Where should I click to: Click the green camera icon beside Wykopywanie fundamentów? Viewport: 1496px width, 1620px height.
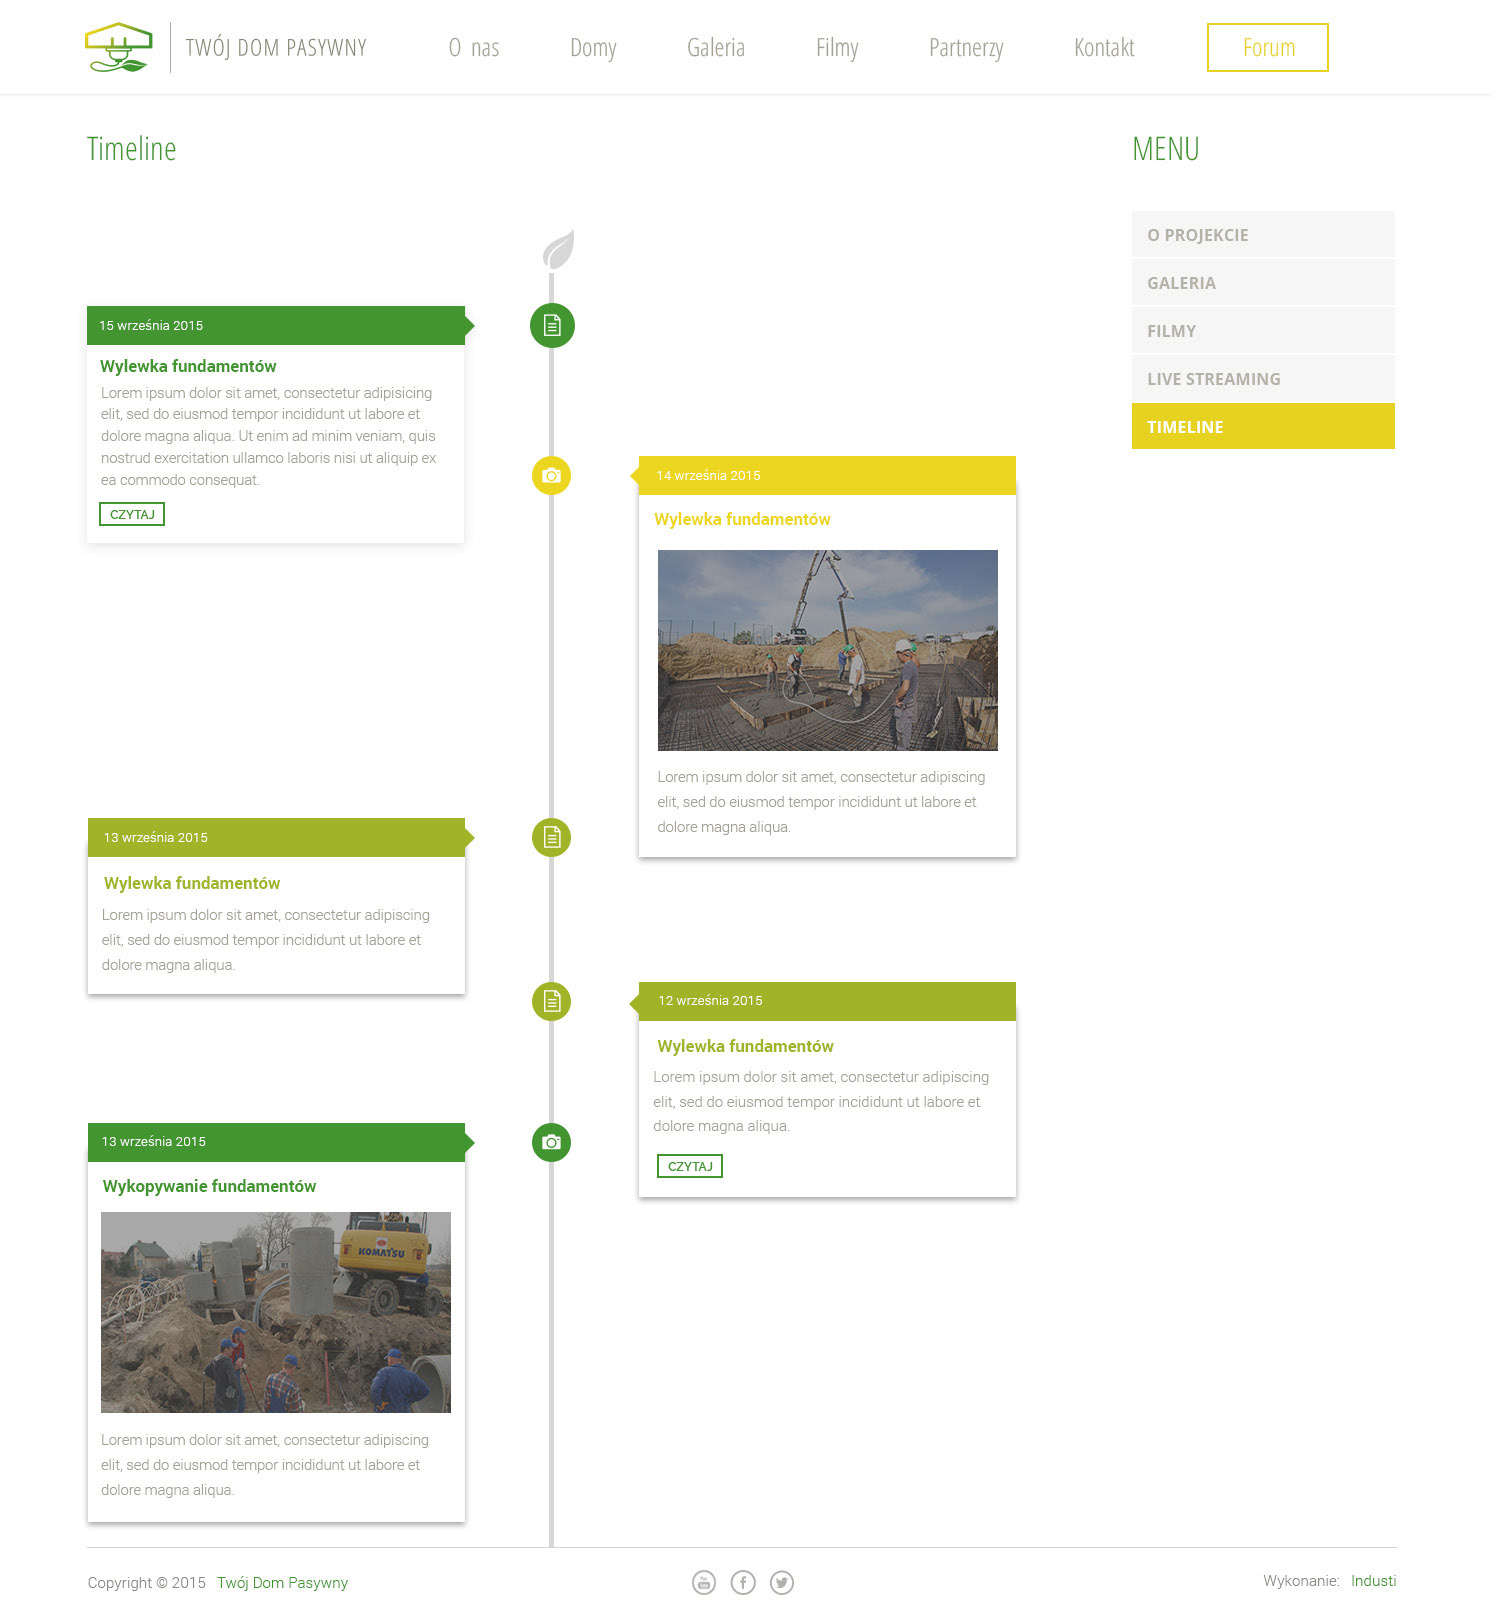click(x=551, y=1142)
